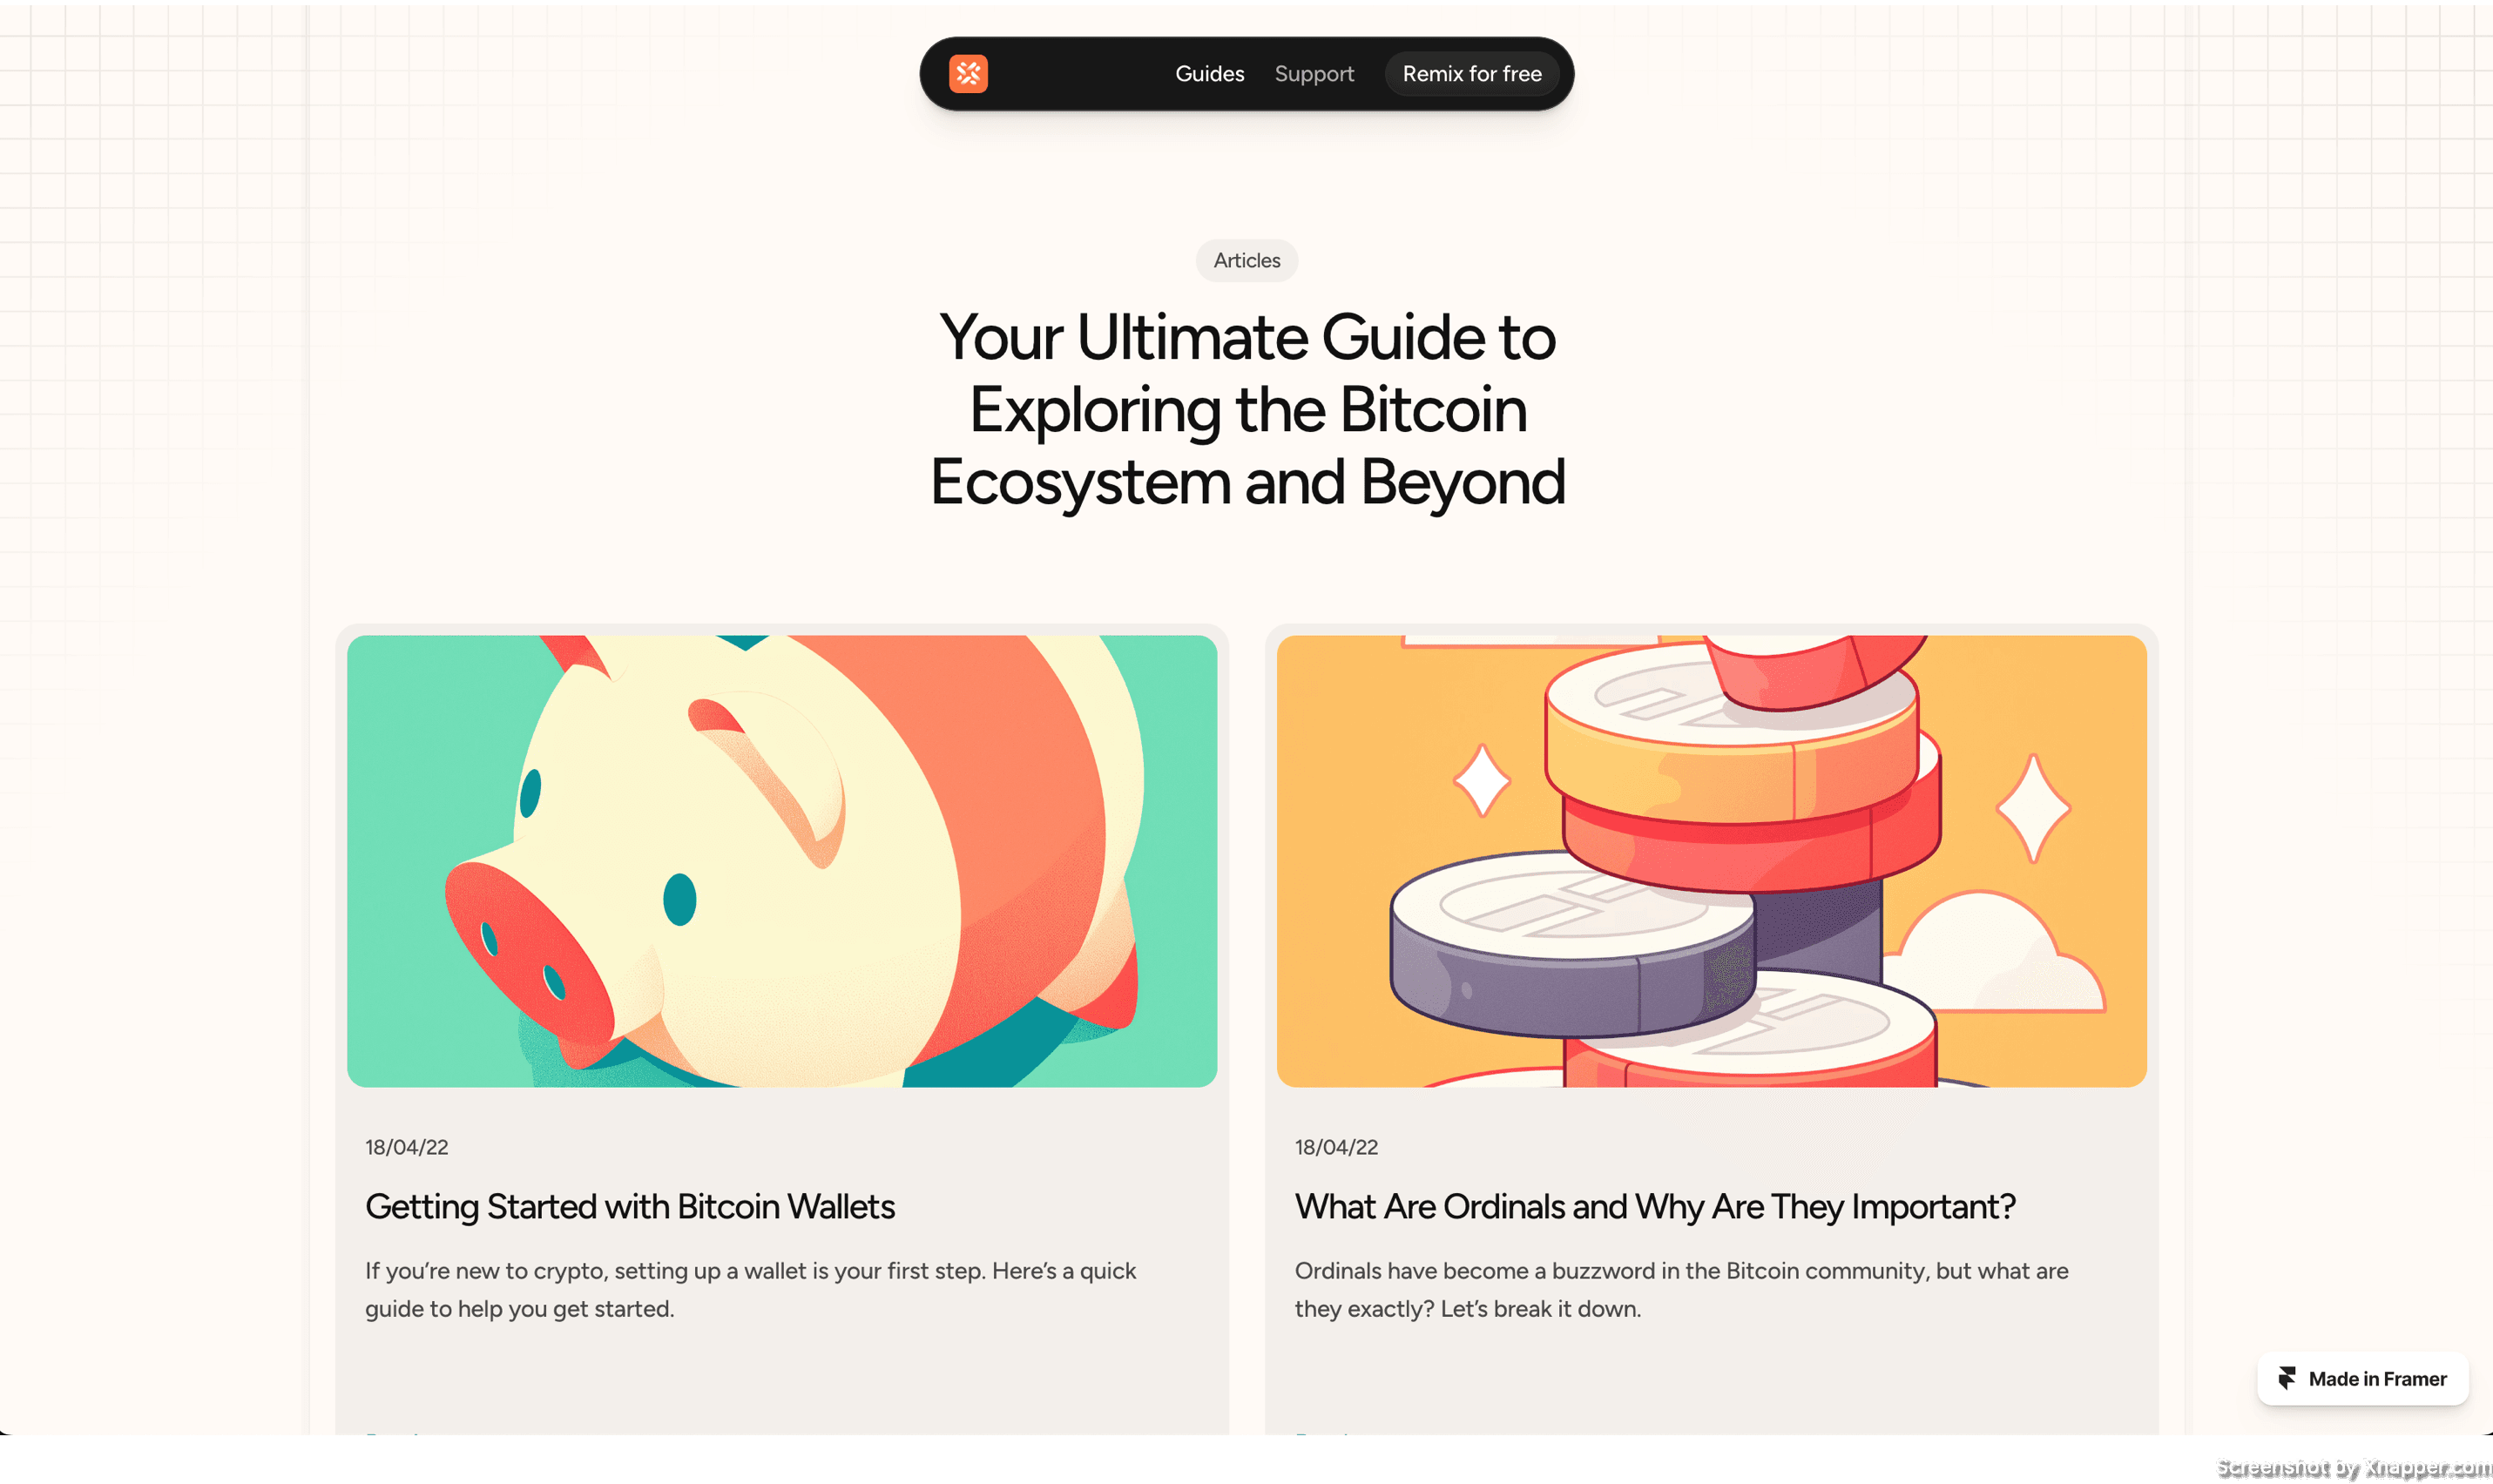The image size is (2493, 1484).
Task: Click the Remix for free button
Action: 1471,74
